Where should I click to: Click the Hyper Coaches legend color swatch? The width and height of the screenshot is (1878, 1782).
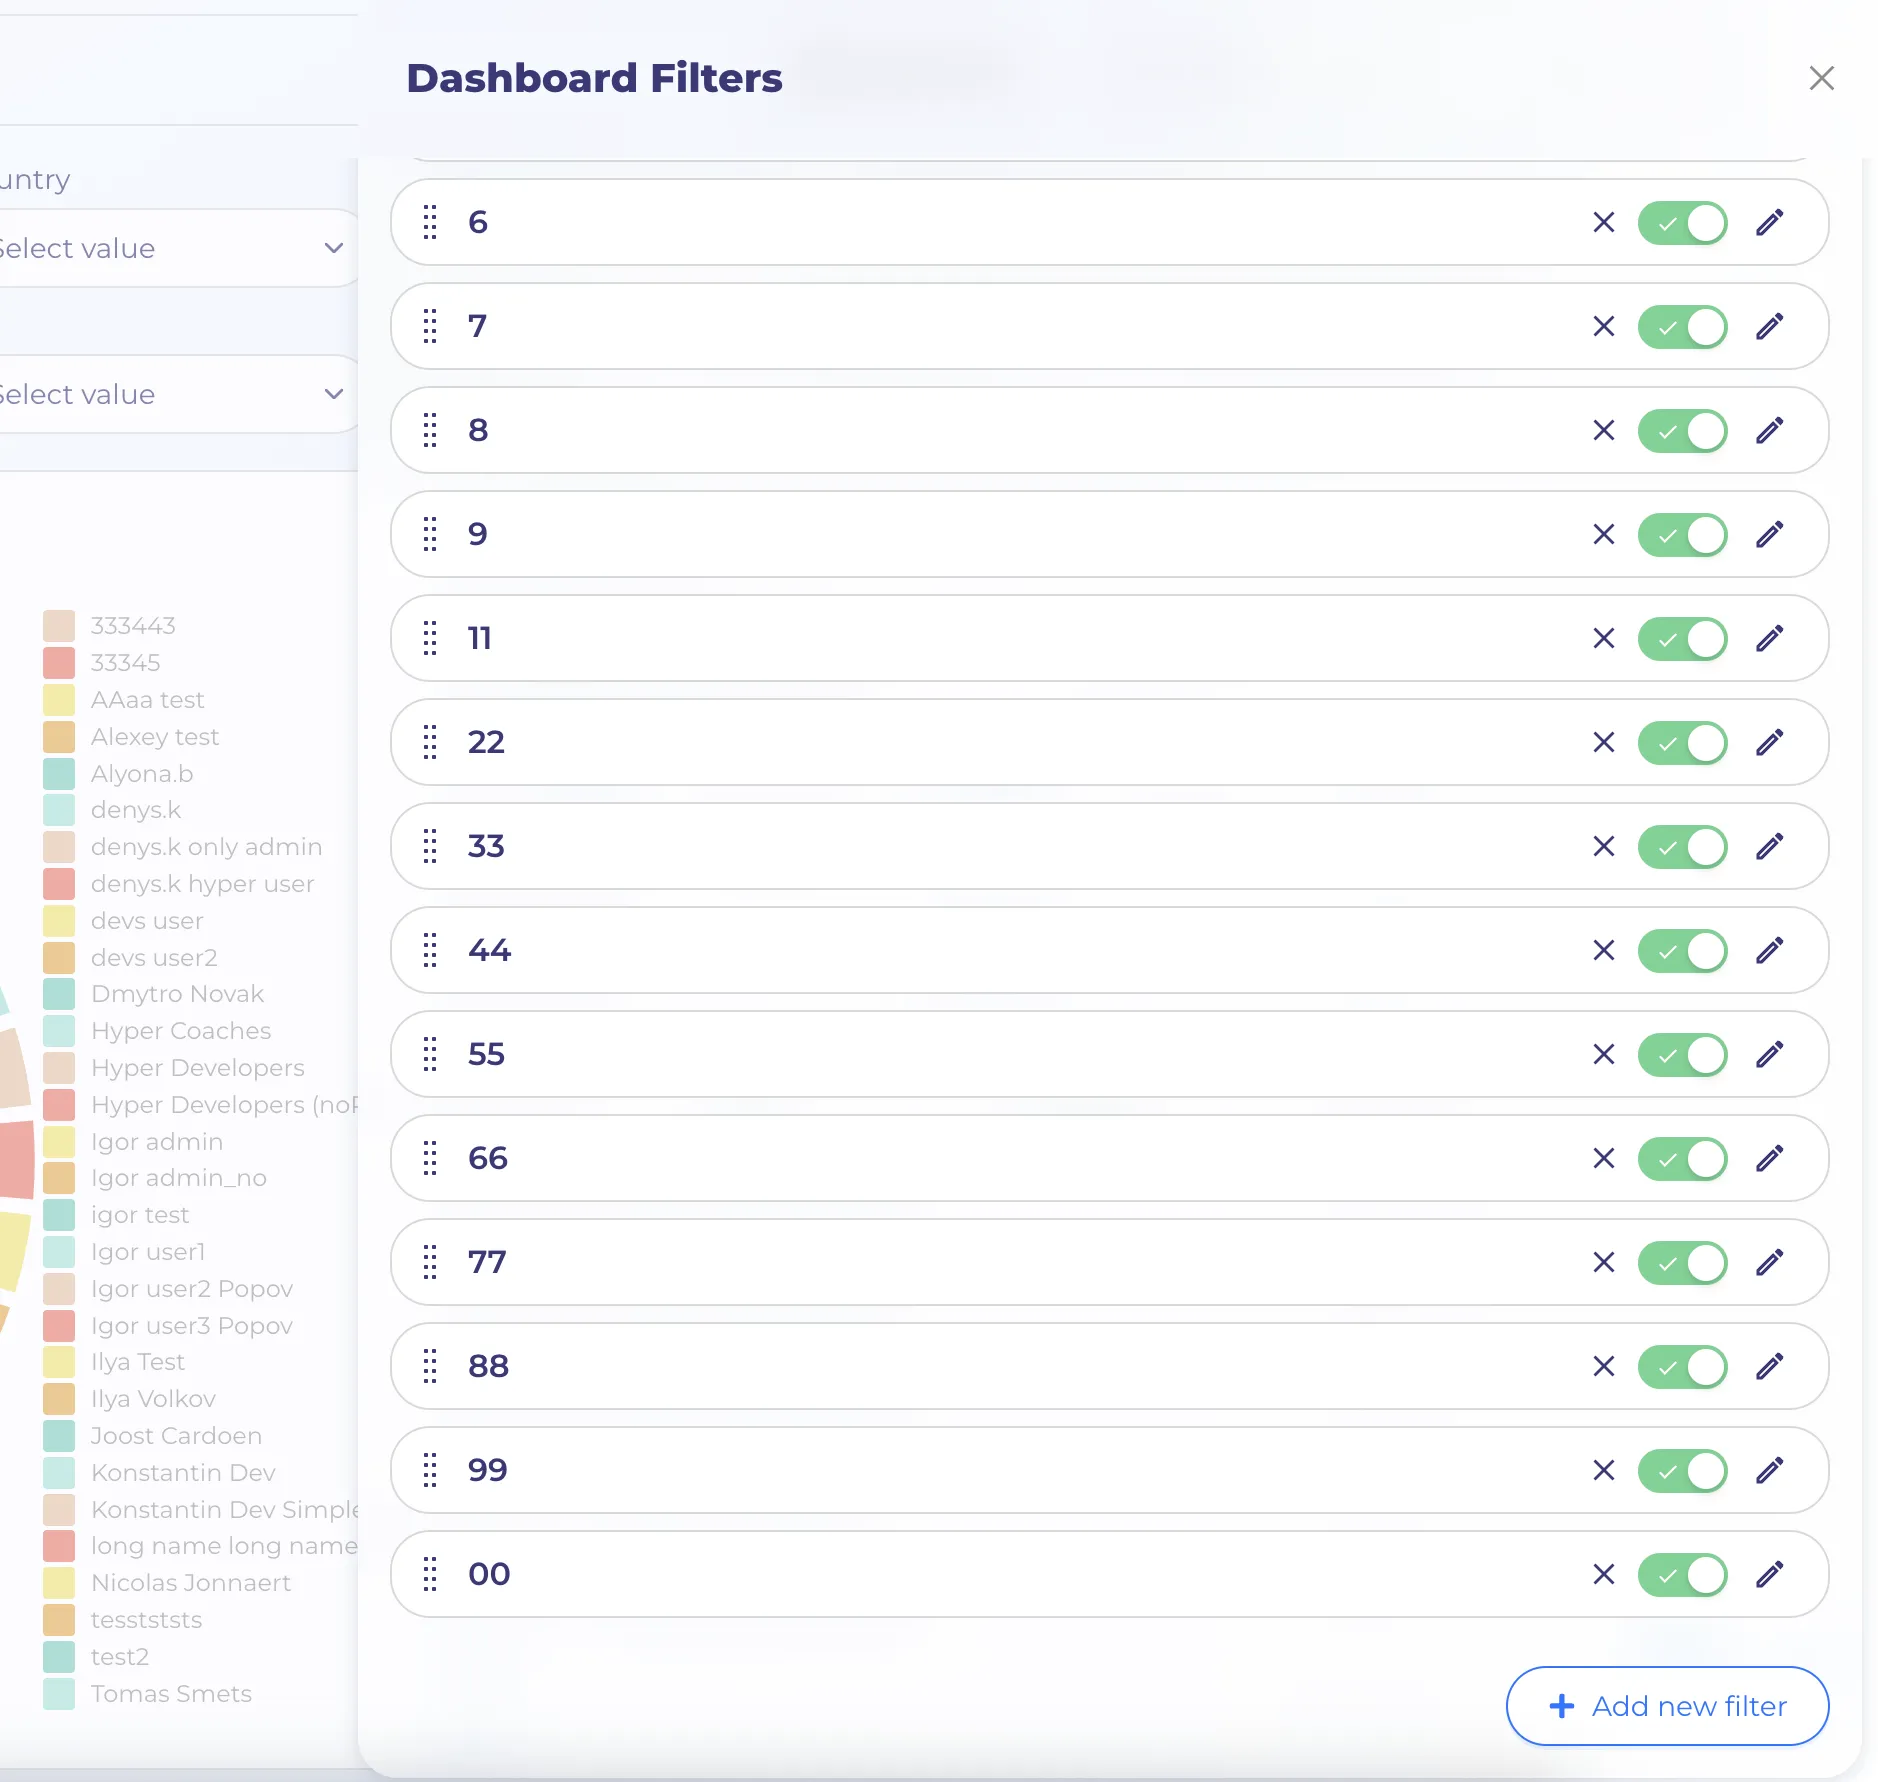(x=59, y=1031)
